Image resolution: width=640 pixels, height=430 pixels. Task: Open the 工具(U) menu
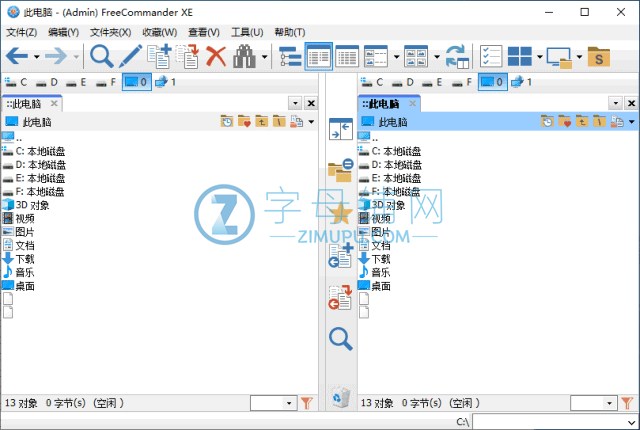click(247, 32)
